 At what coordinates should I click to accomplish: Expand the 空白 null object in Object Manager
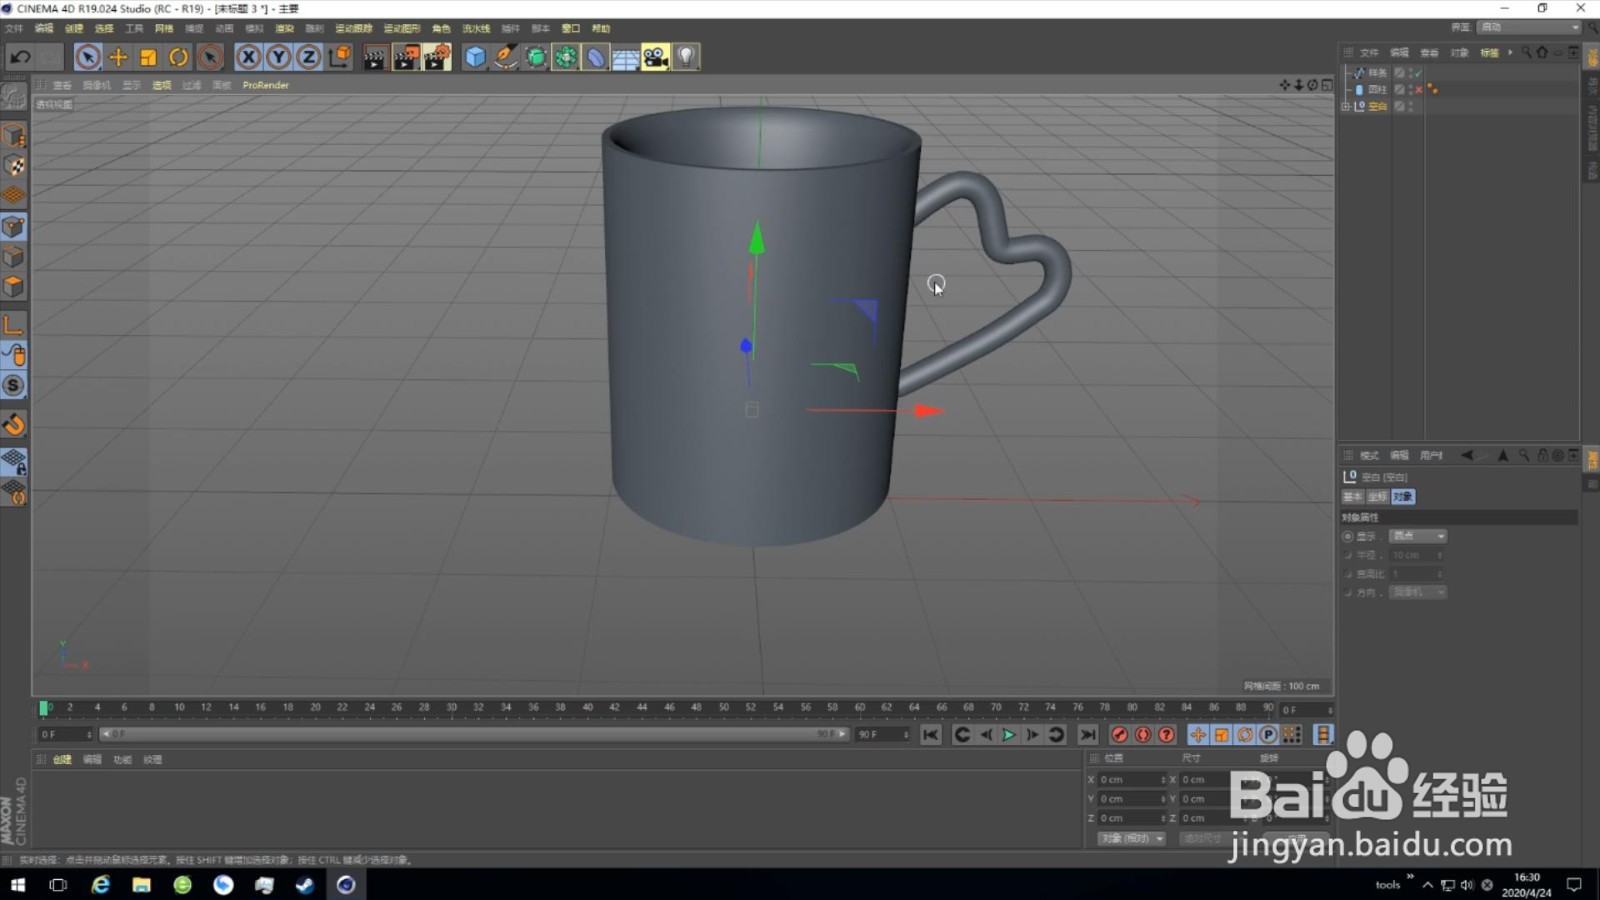click(x=1346, y=106)
